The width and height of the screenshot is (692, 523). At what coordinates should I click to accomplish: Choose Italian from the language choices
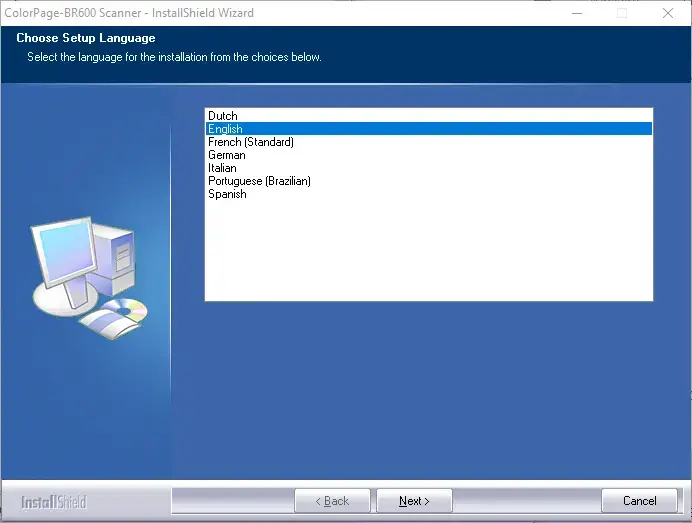click(x=222, y=168)
